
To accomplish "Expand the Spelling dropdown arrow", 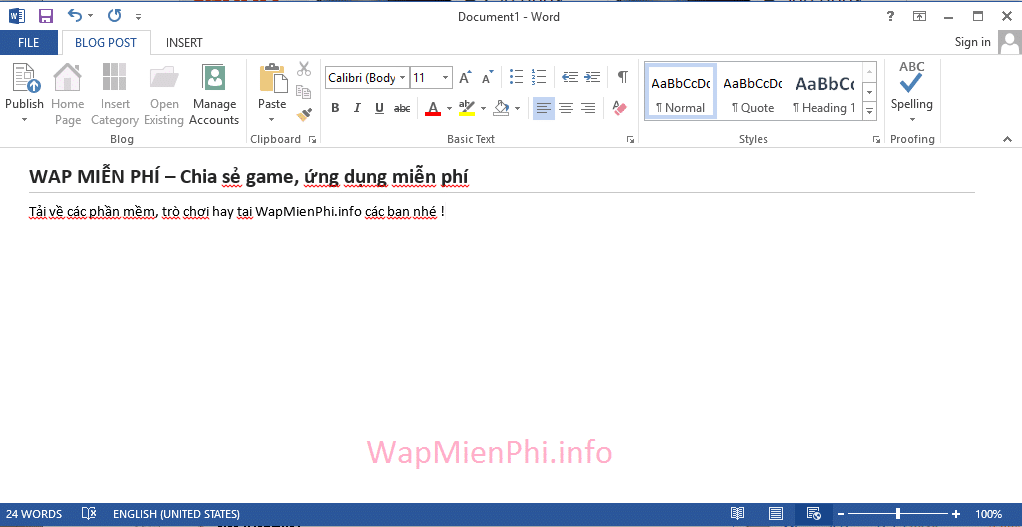I will click(912, 120).
